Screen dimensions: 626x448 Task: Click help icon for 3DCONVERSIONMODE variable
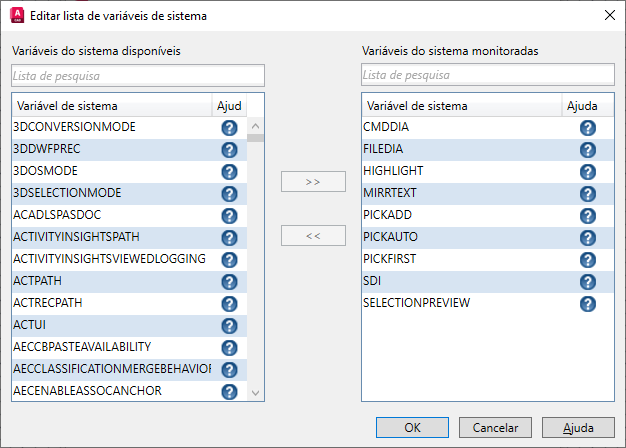(229, 128)
